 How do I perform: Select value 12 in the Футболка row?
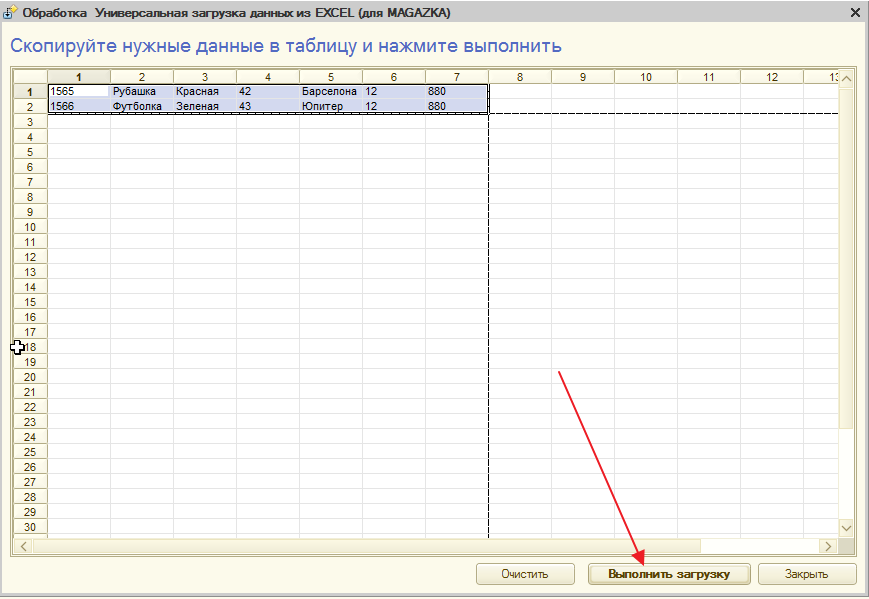click(394, 106)
